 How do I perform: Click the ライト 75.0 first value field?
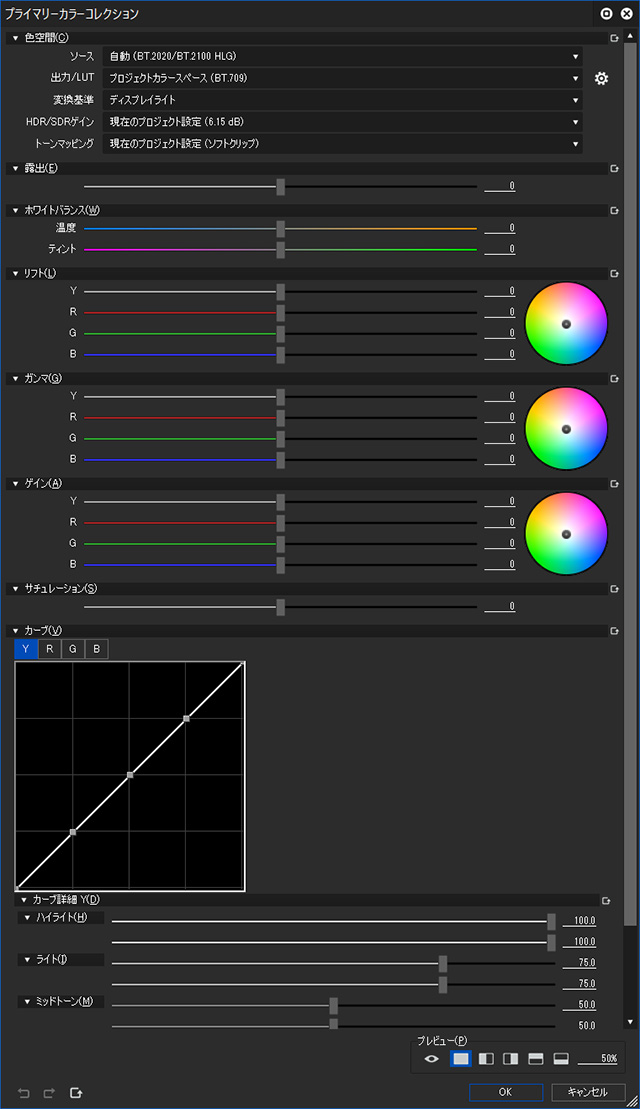(581, 963)
